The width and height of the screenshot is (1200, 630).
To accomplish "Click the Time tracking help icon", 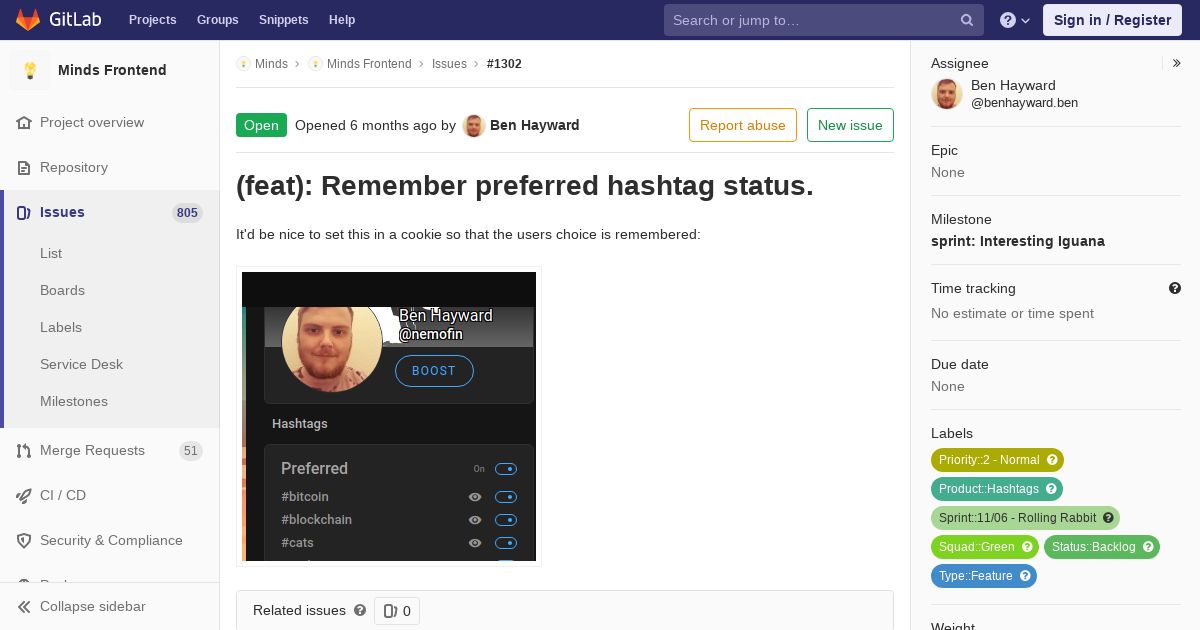I will coord(1175,288).
